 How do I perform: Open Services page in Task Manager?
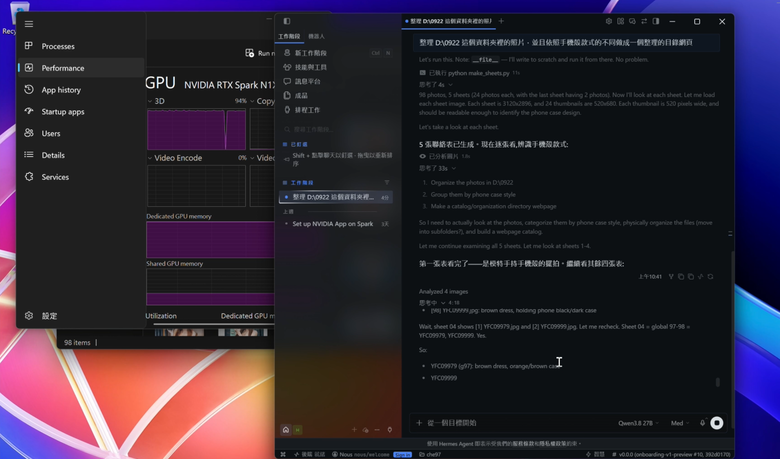tap(81, 177)
